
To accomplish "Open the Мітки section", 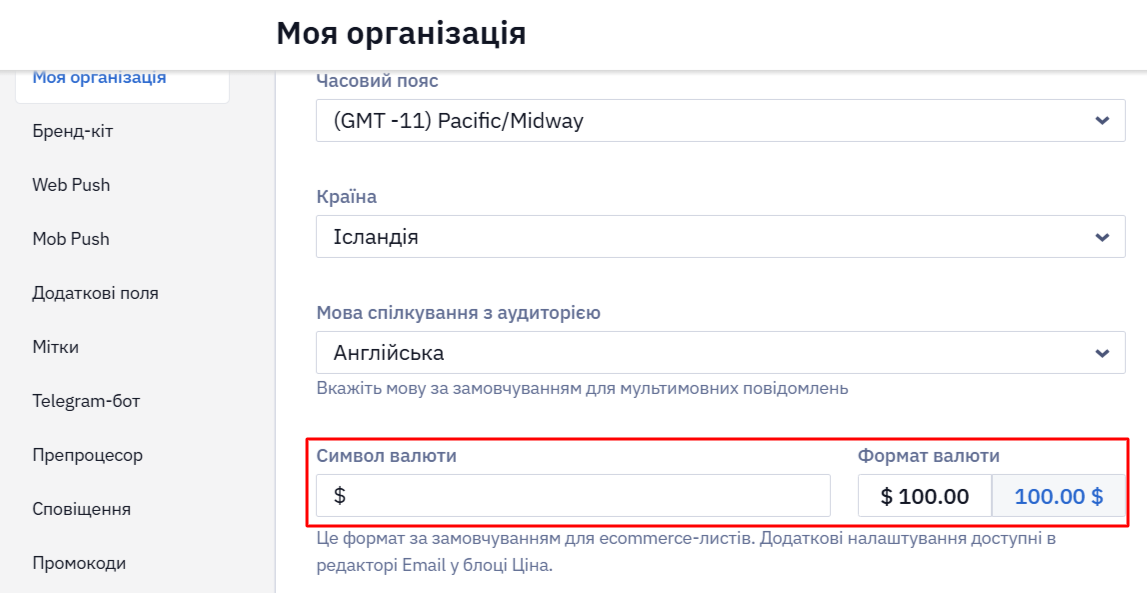I will click(x=56, y=347).
